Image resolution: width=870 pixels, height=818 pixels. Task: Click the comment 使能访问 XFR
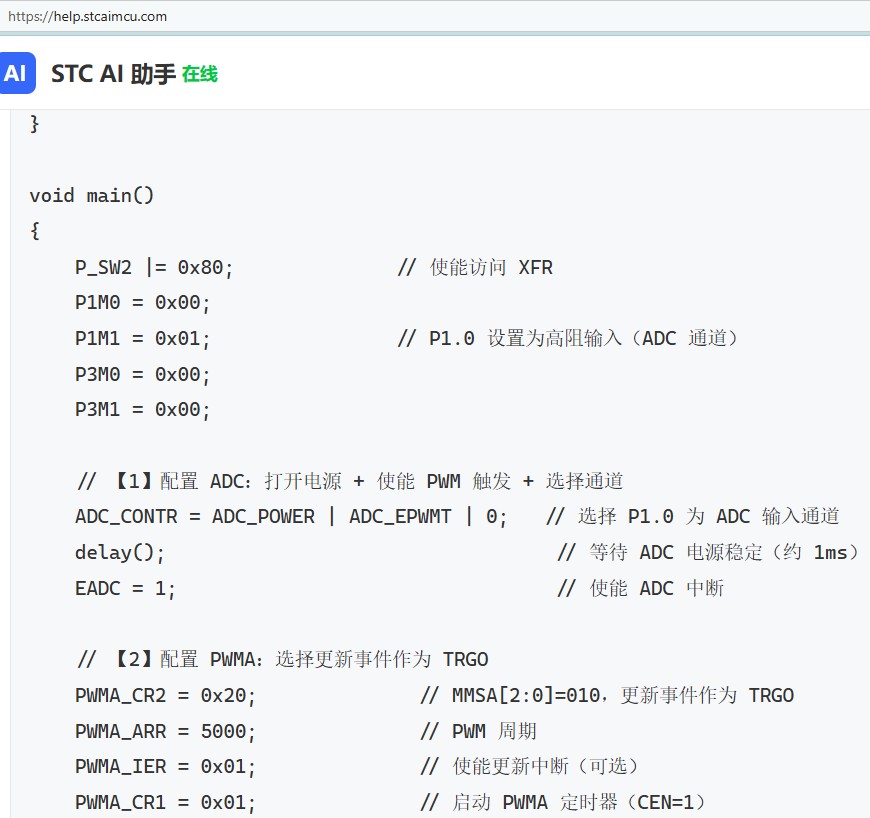[x=476, y=267]
